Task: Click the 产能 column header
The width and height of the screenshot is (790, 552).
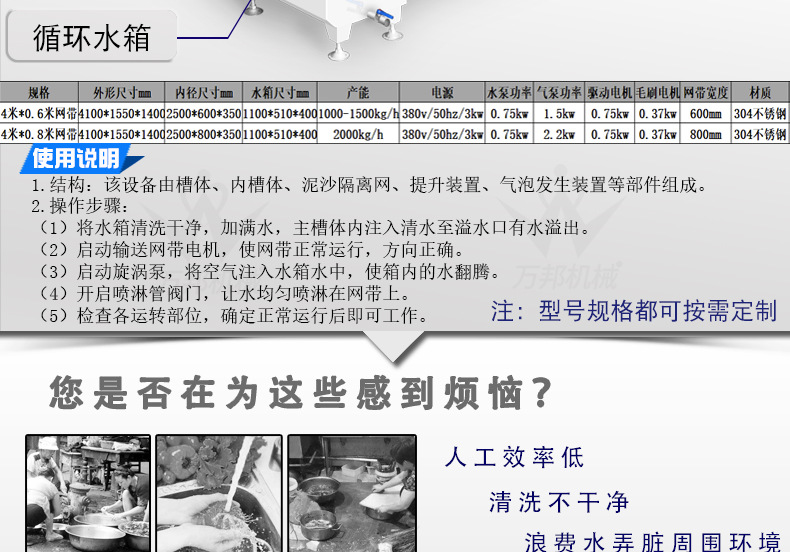Action: click(358, 92)
